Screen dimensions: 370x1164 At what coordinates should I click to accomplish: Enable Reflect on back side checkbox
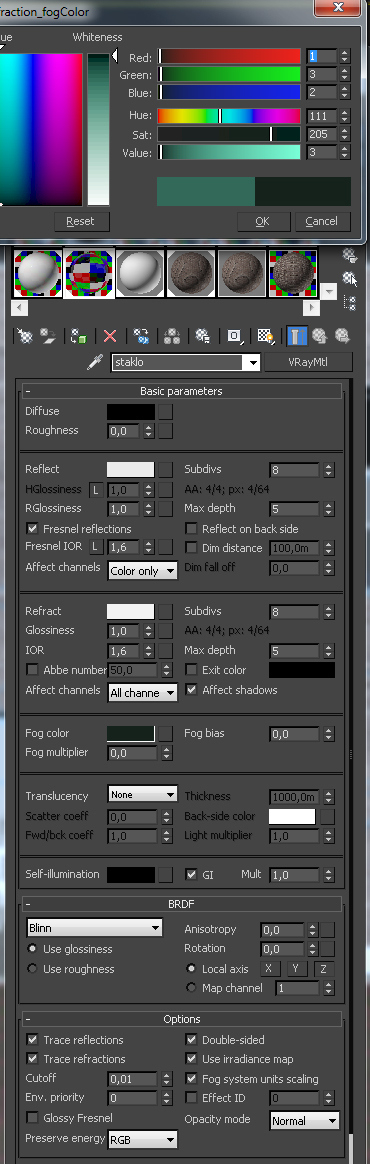point(191,529)
